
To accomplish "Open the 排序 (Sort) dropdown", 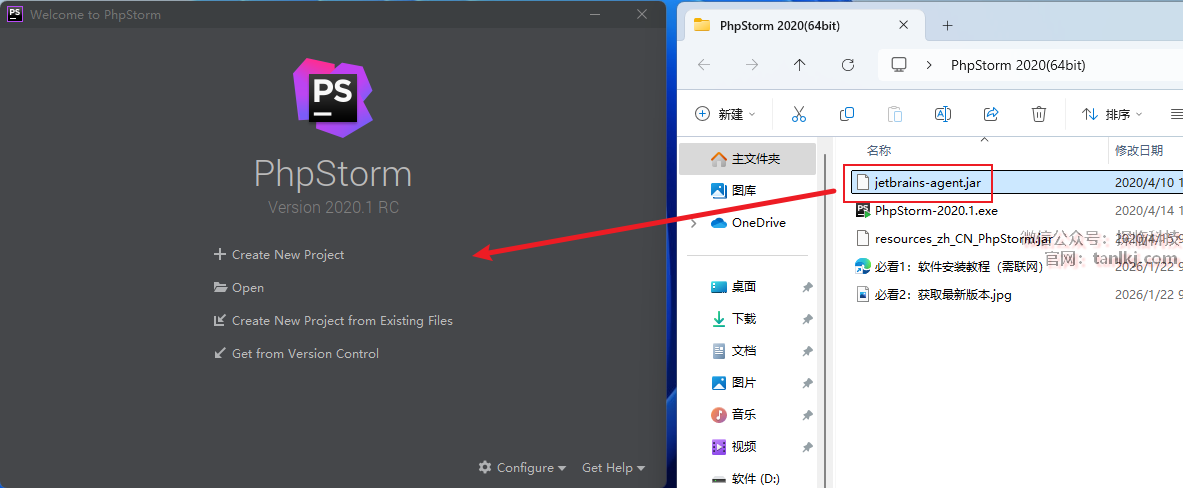I will (x=1112, y=114).
